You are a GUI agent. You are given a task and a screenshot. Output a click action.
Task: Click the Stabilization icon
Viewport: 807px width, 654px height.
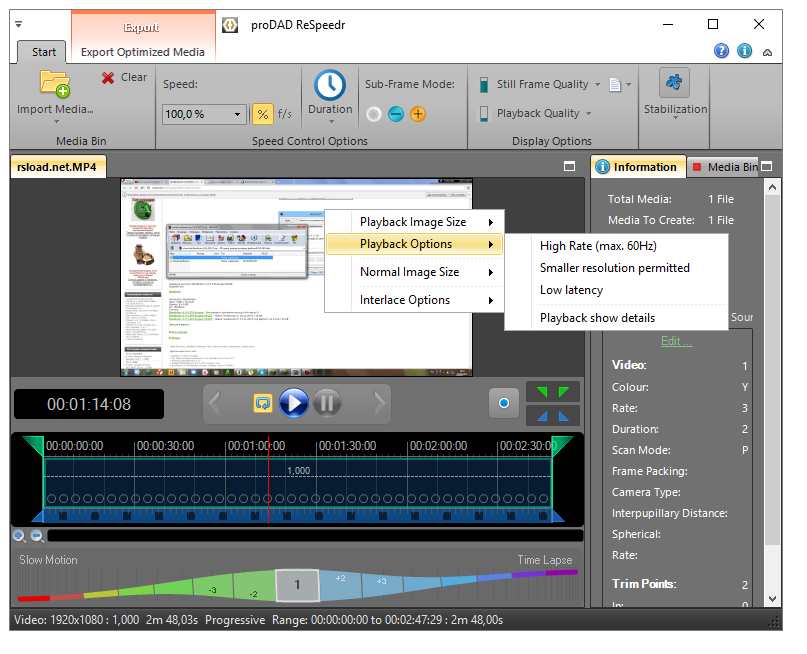(674, 82)
